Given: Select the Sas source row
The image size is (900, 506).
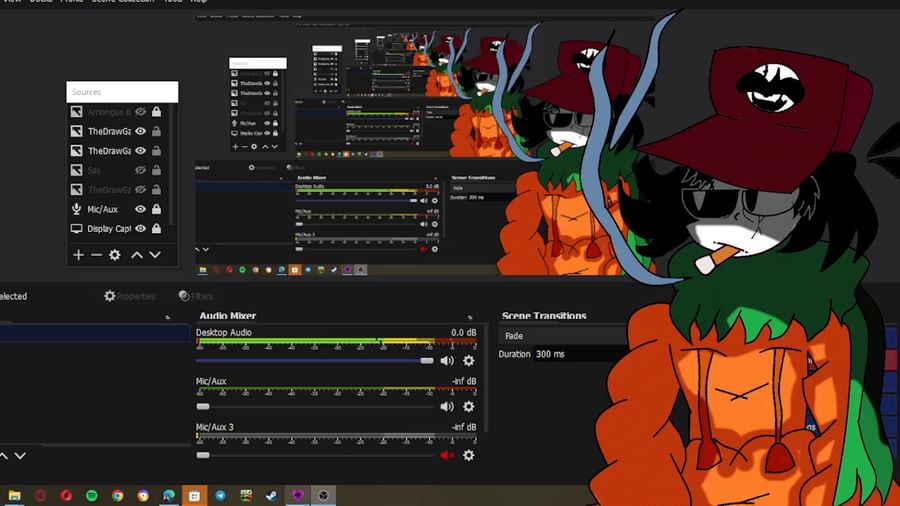Looking at the screenshot, I should click(x=117, y=170).
